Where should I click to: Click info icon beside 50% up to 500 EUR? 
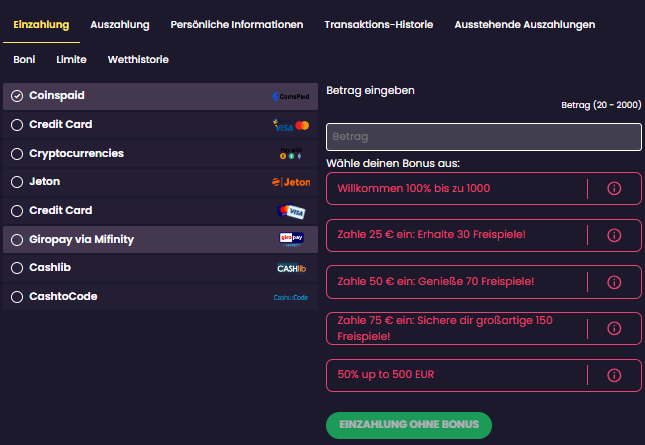click(x=614, y=375)
